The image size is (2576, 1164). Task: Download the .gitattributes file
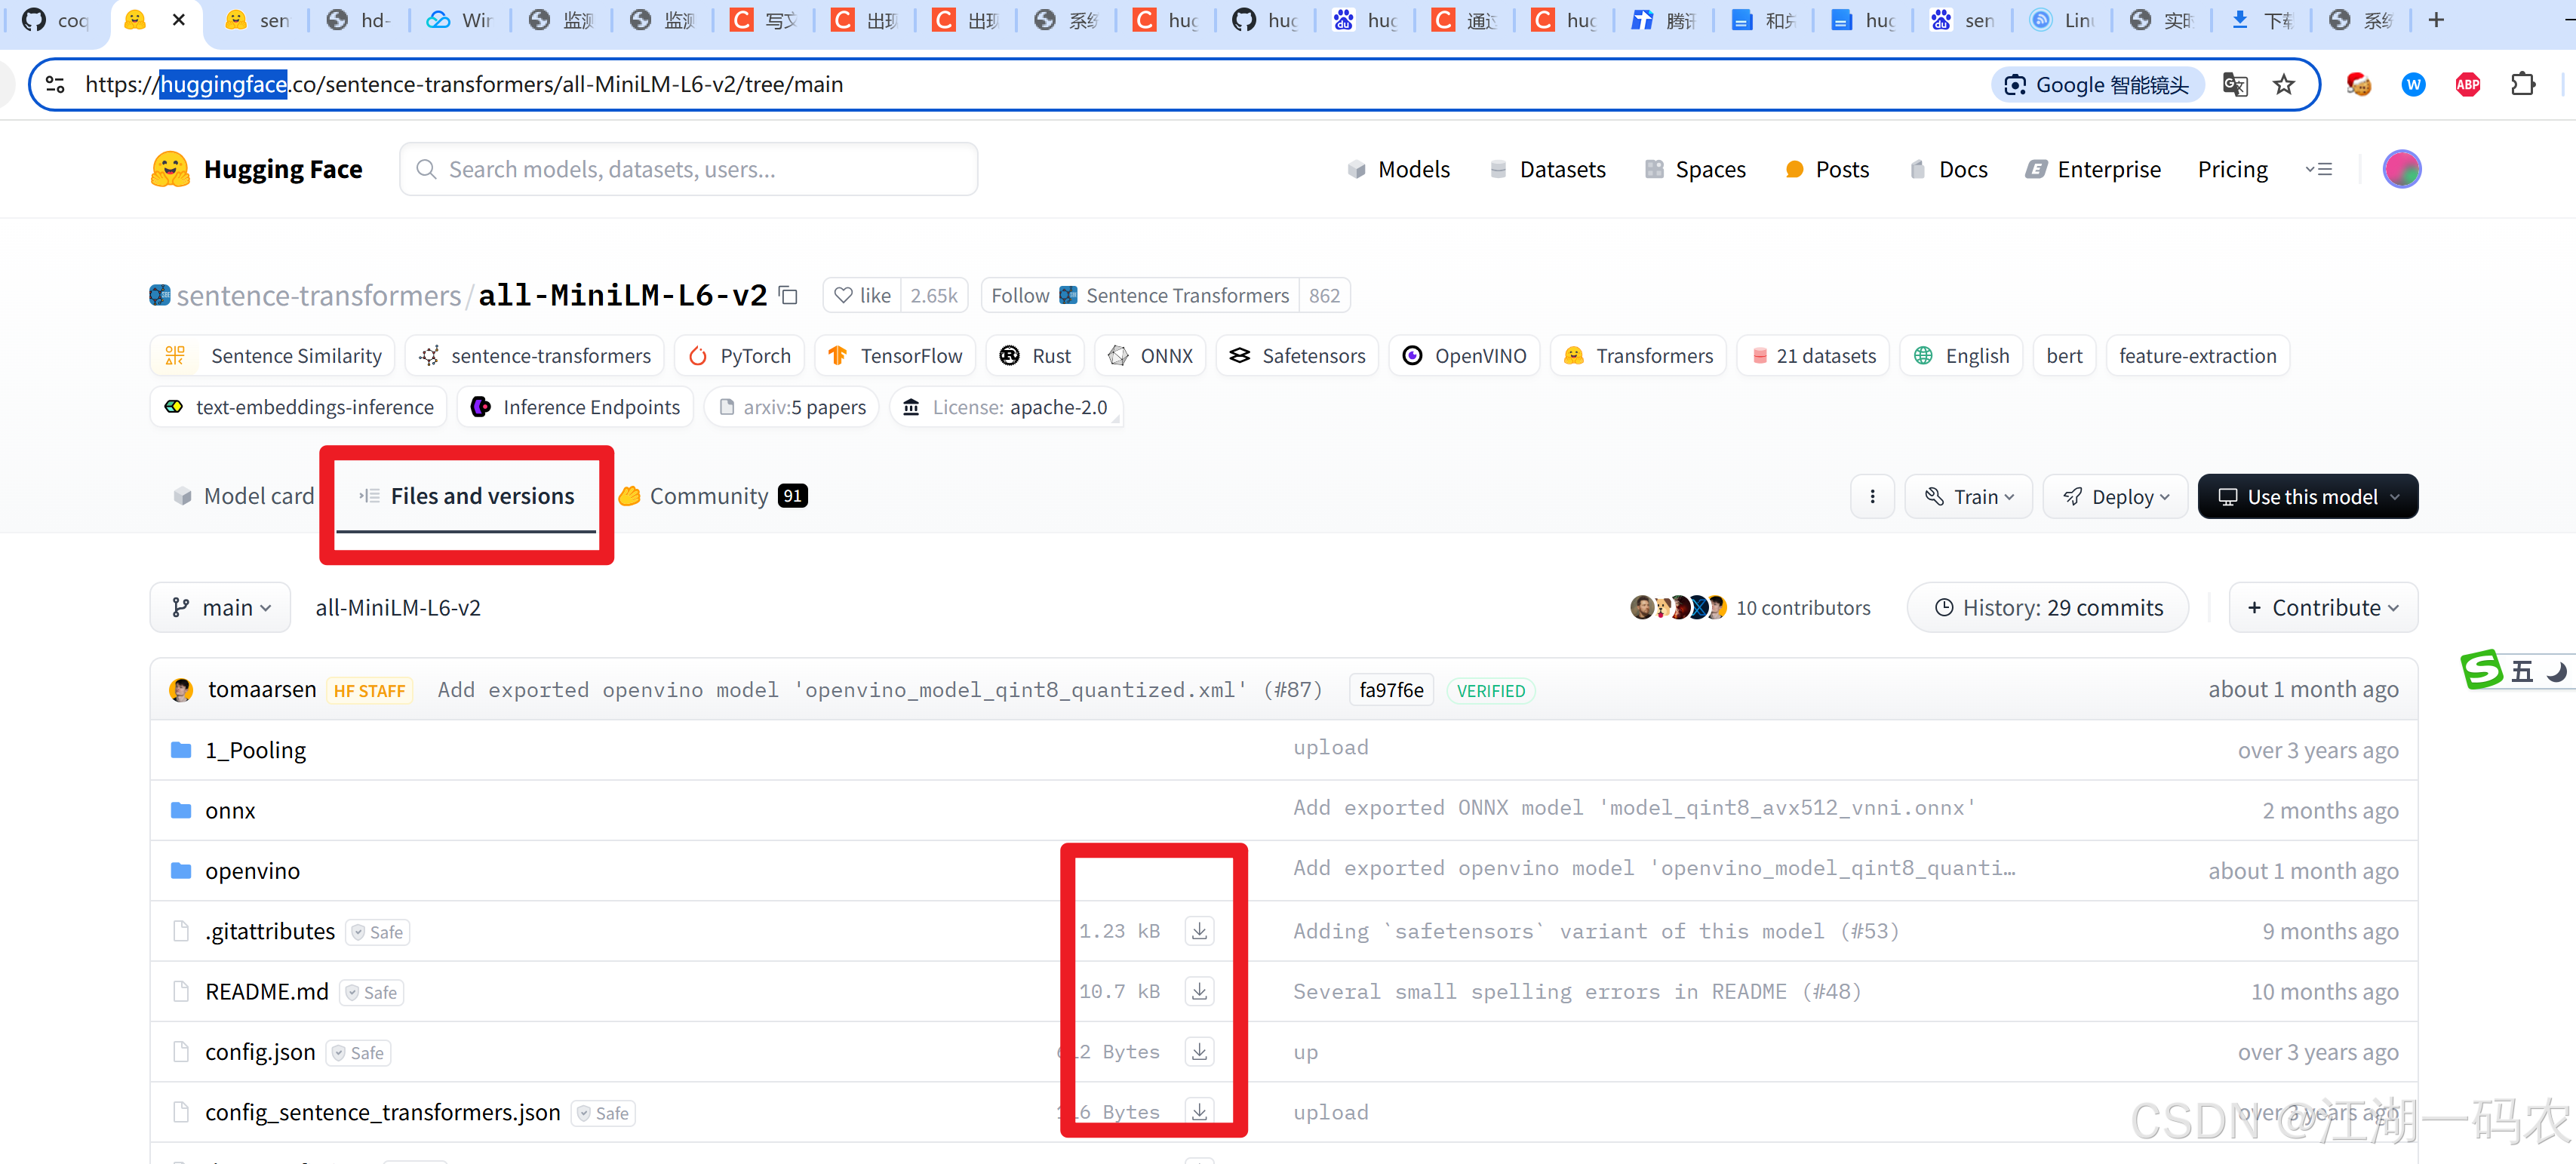coord(1199,931)
